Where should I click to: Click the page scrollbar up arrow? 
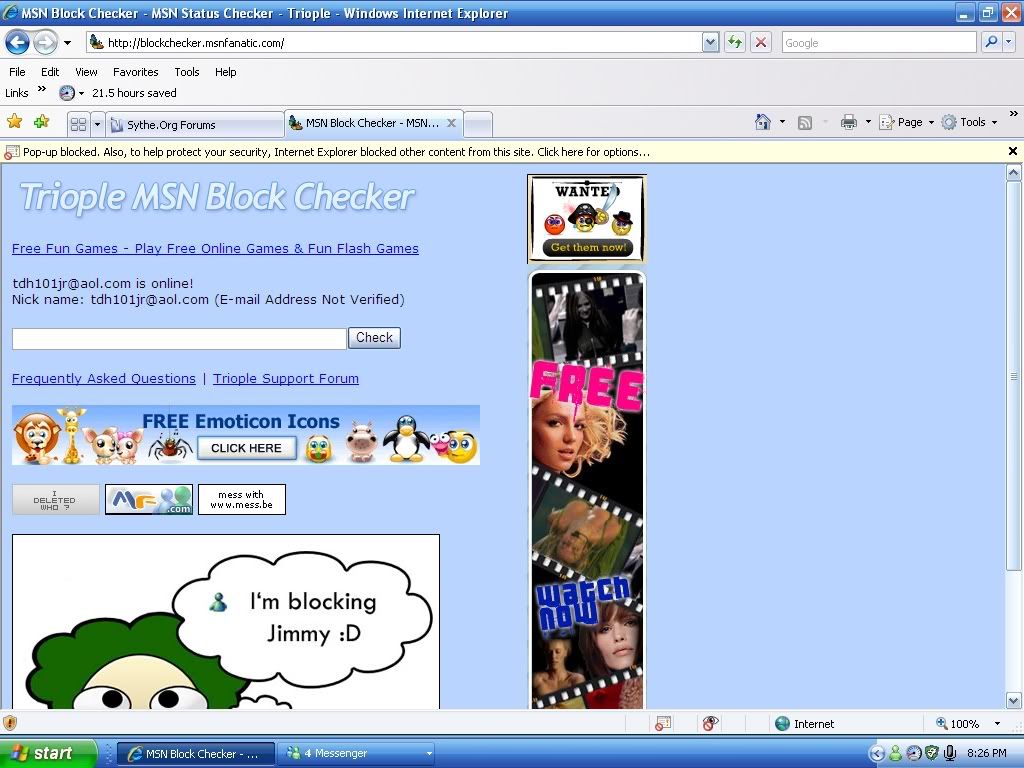pos(1014,172)
